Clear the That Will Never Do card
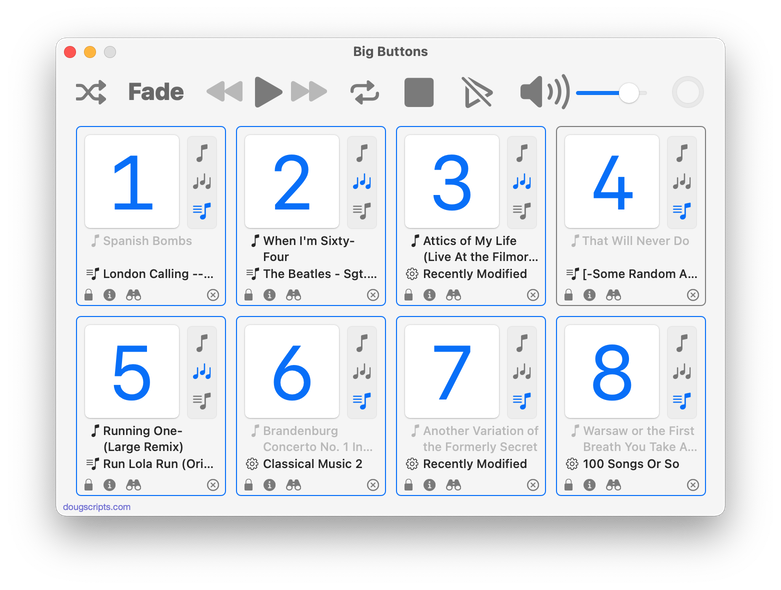 pyautogui.click(x=692, y=295)
